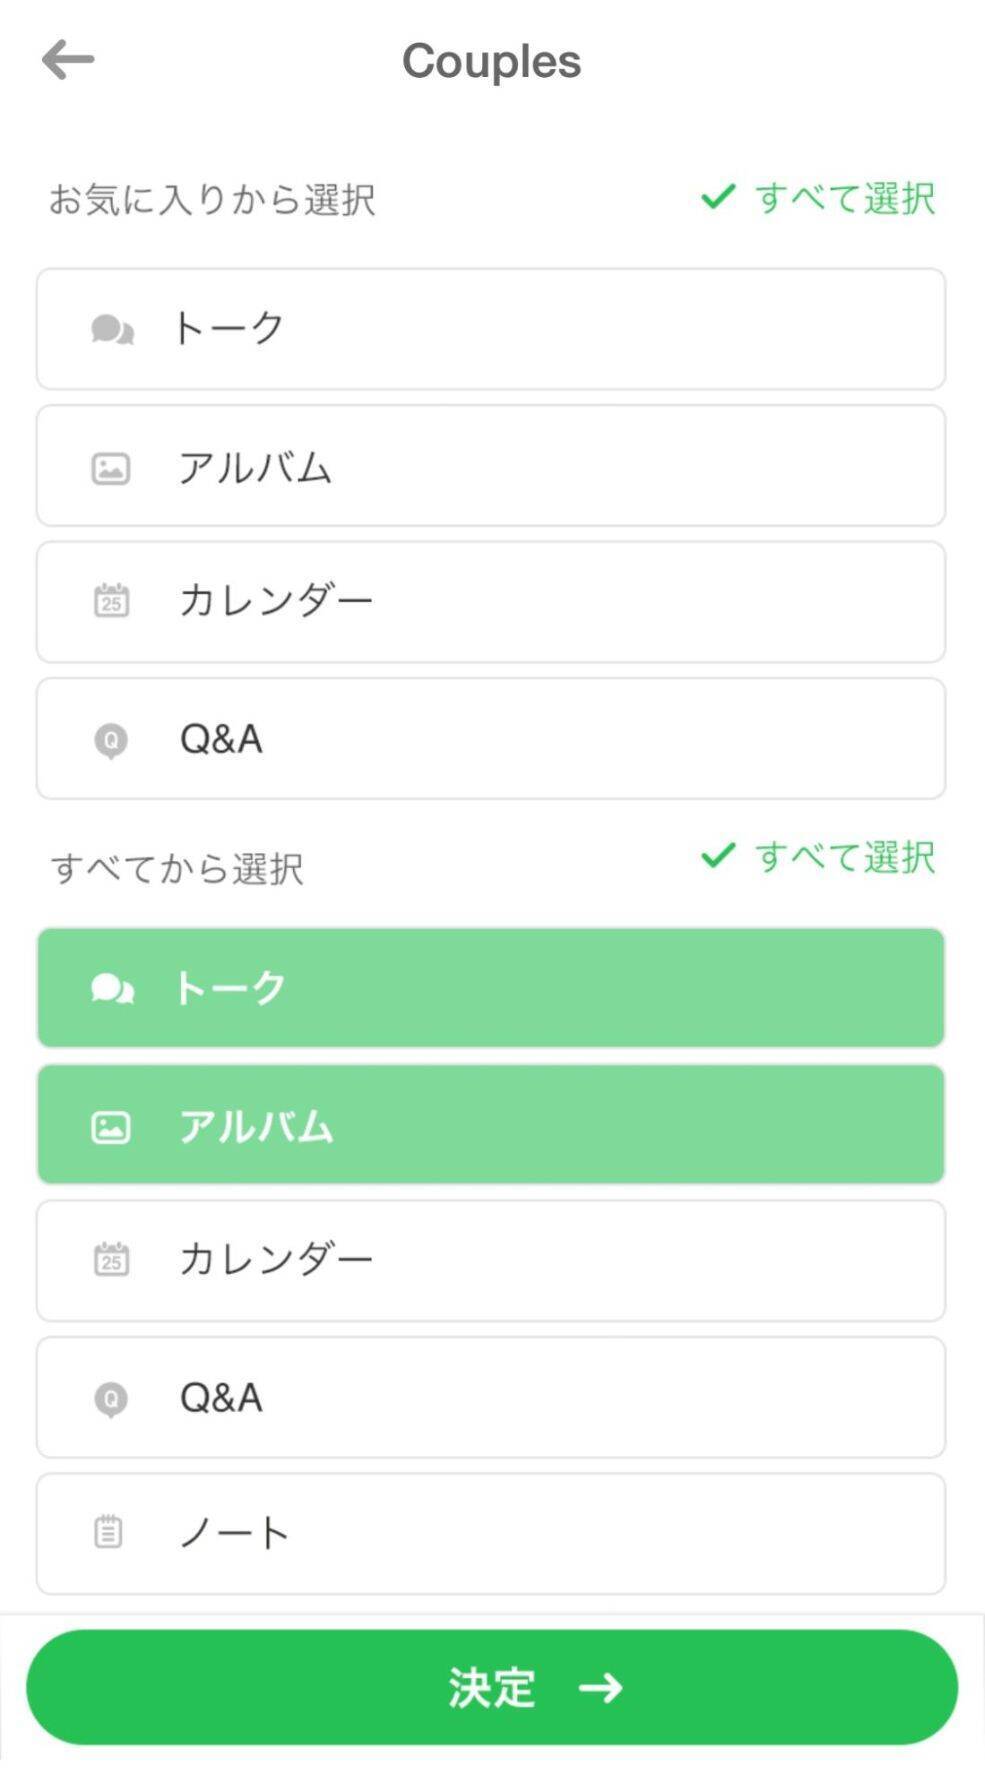Click the notepad icon next to ノート
Screen dimensions: 985x1791
[108, 1532]
